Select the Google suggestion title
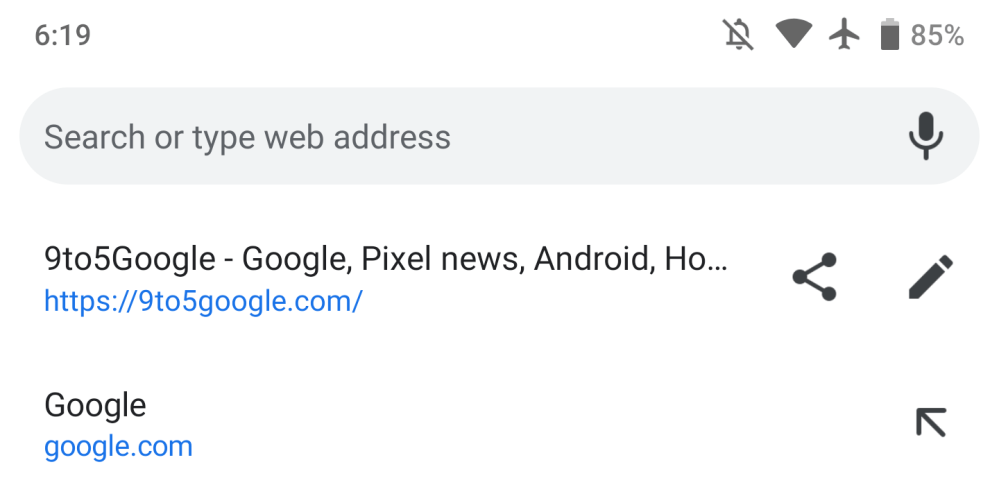 [95, 405]
